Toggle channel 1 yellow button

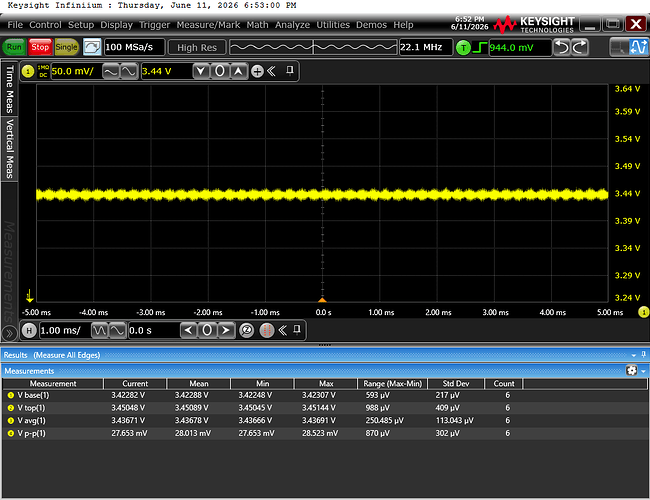click(28, 71)
